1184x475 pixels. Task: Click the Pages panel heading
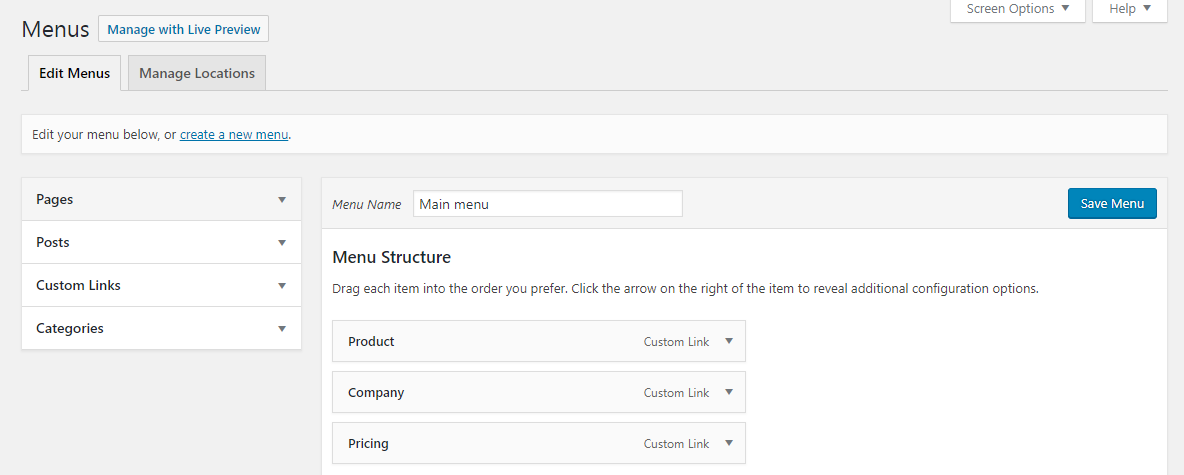click(54, 199)
